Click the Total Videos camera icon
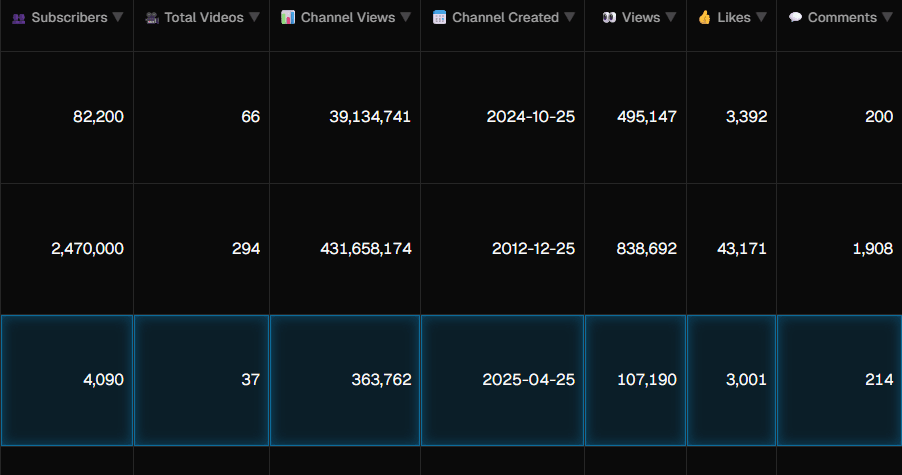The image size is (902, 475). pyautogui.click(x=152, y=18)
